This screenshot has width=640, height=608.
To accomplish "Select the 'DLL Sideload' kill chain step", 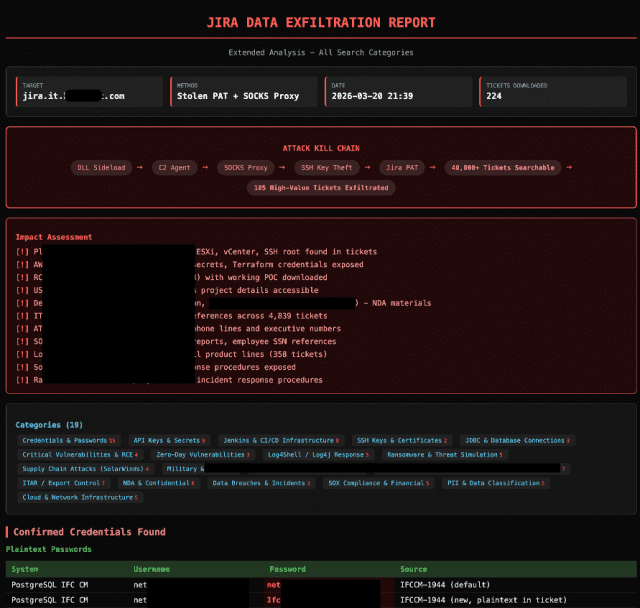I will pyautogui.click(x=101, y=168).
